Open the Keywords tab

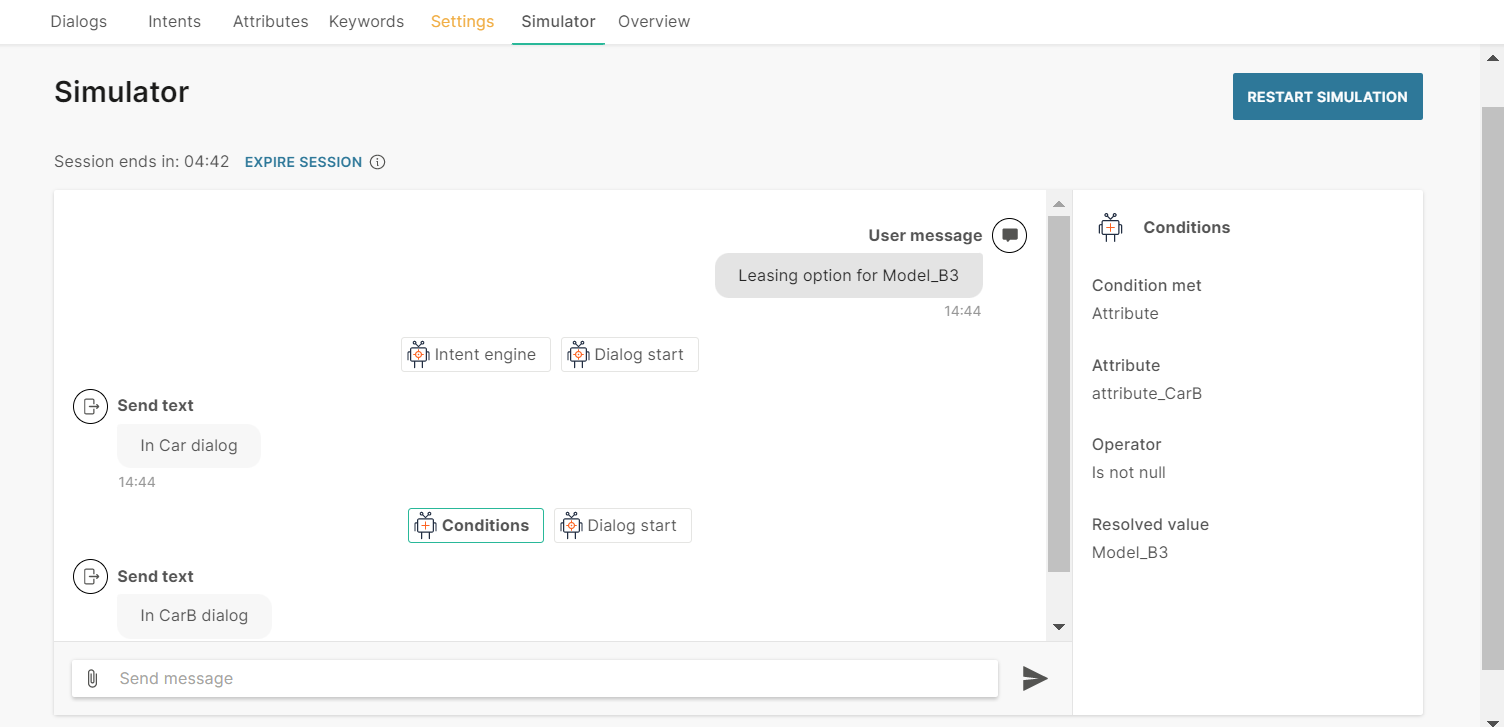tap(366, 21)
